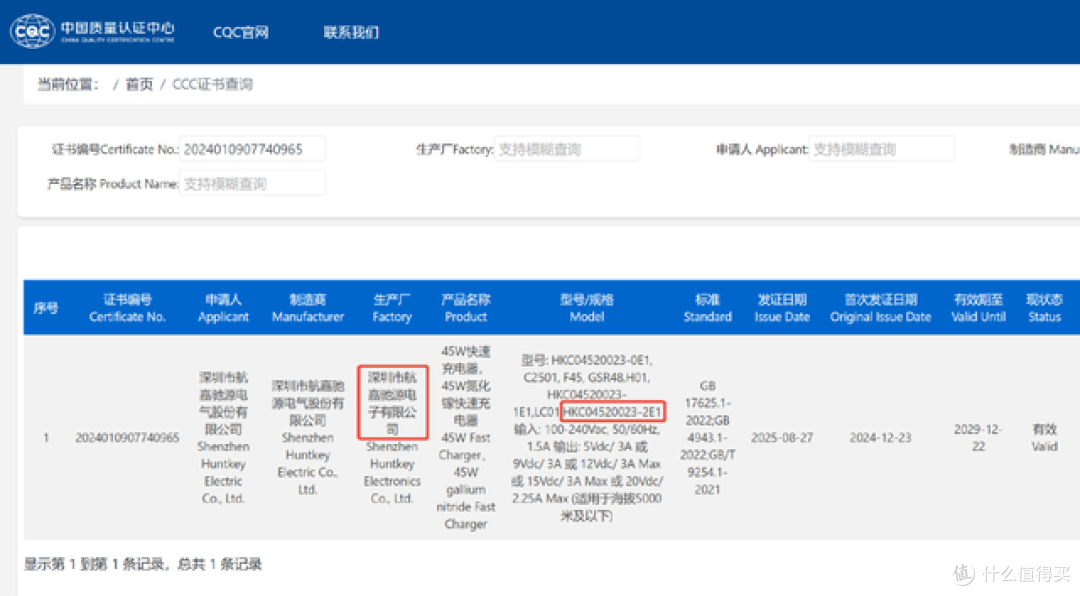Image resolution: width=1080 pixels, height=596 pixels.
Task: Select certificate number 2024010907740965 in table row
Action: pyautogui.click(x=127, y=438)
